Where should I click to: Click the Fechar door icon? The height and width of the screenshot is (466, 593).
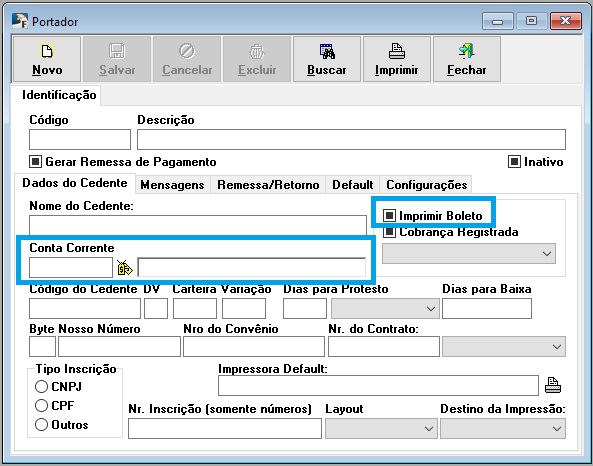coord(466,51)
